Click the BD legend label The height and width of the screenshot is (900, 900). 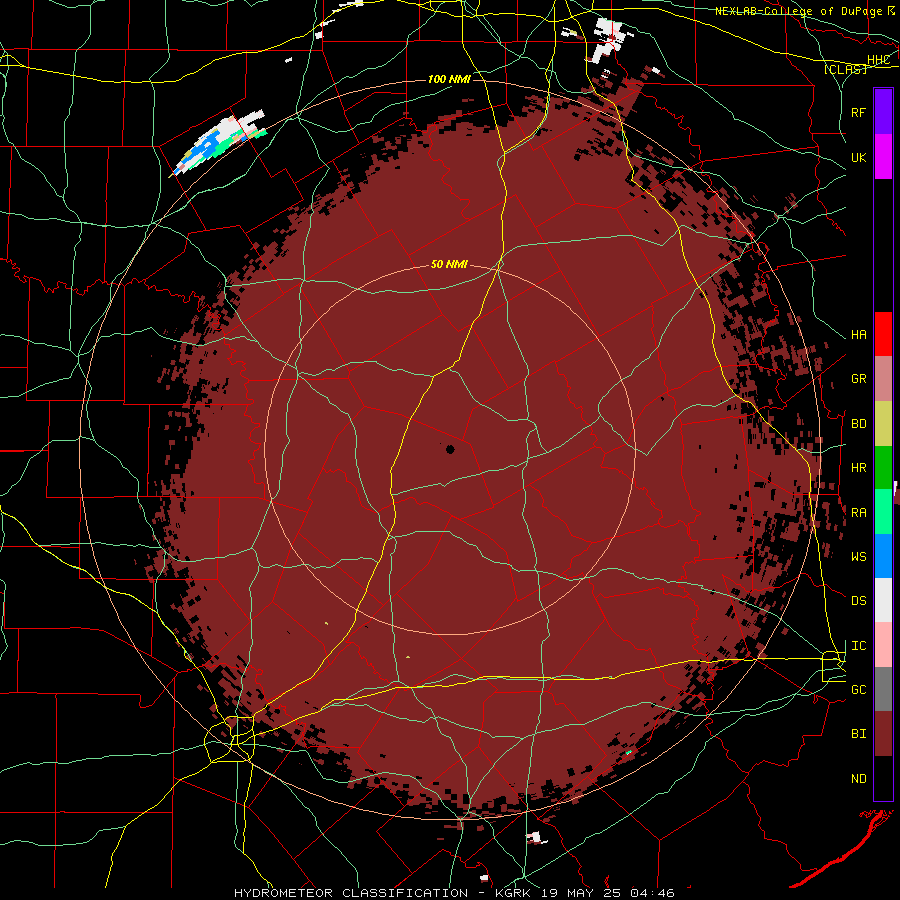pos(858,424)
